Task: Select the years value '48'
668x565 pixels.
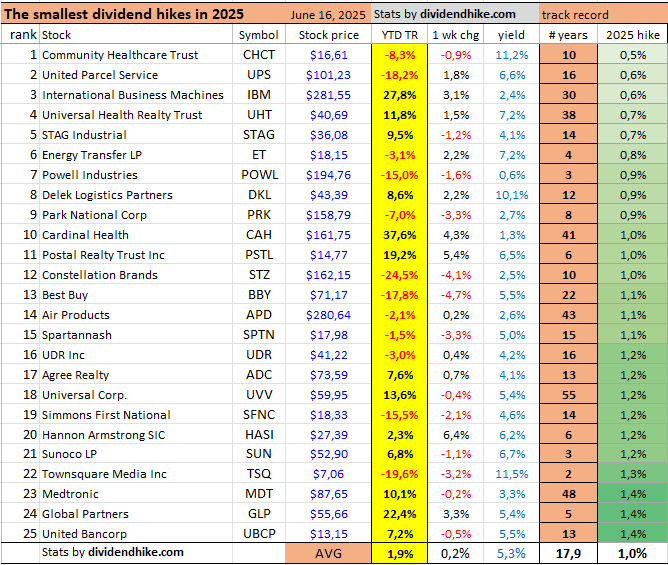Action: [x=569, y=494]
